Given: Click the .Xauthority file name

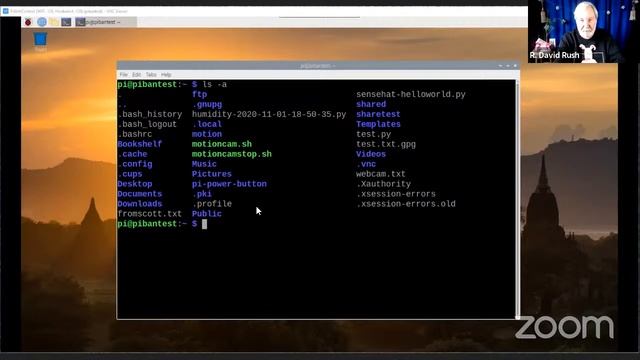Looking at the screenshot, I should [x=384, y=184].
